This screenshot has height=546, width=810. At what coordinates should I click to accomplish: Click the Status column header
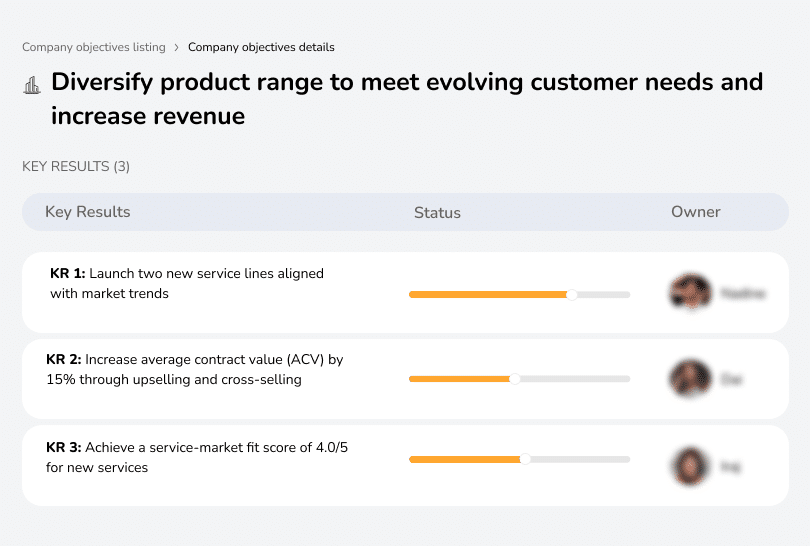[x=437, y=213]
